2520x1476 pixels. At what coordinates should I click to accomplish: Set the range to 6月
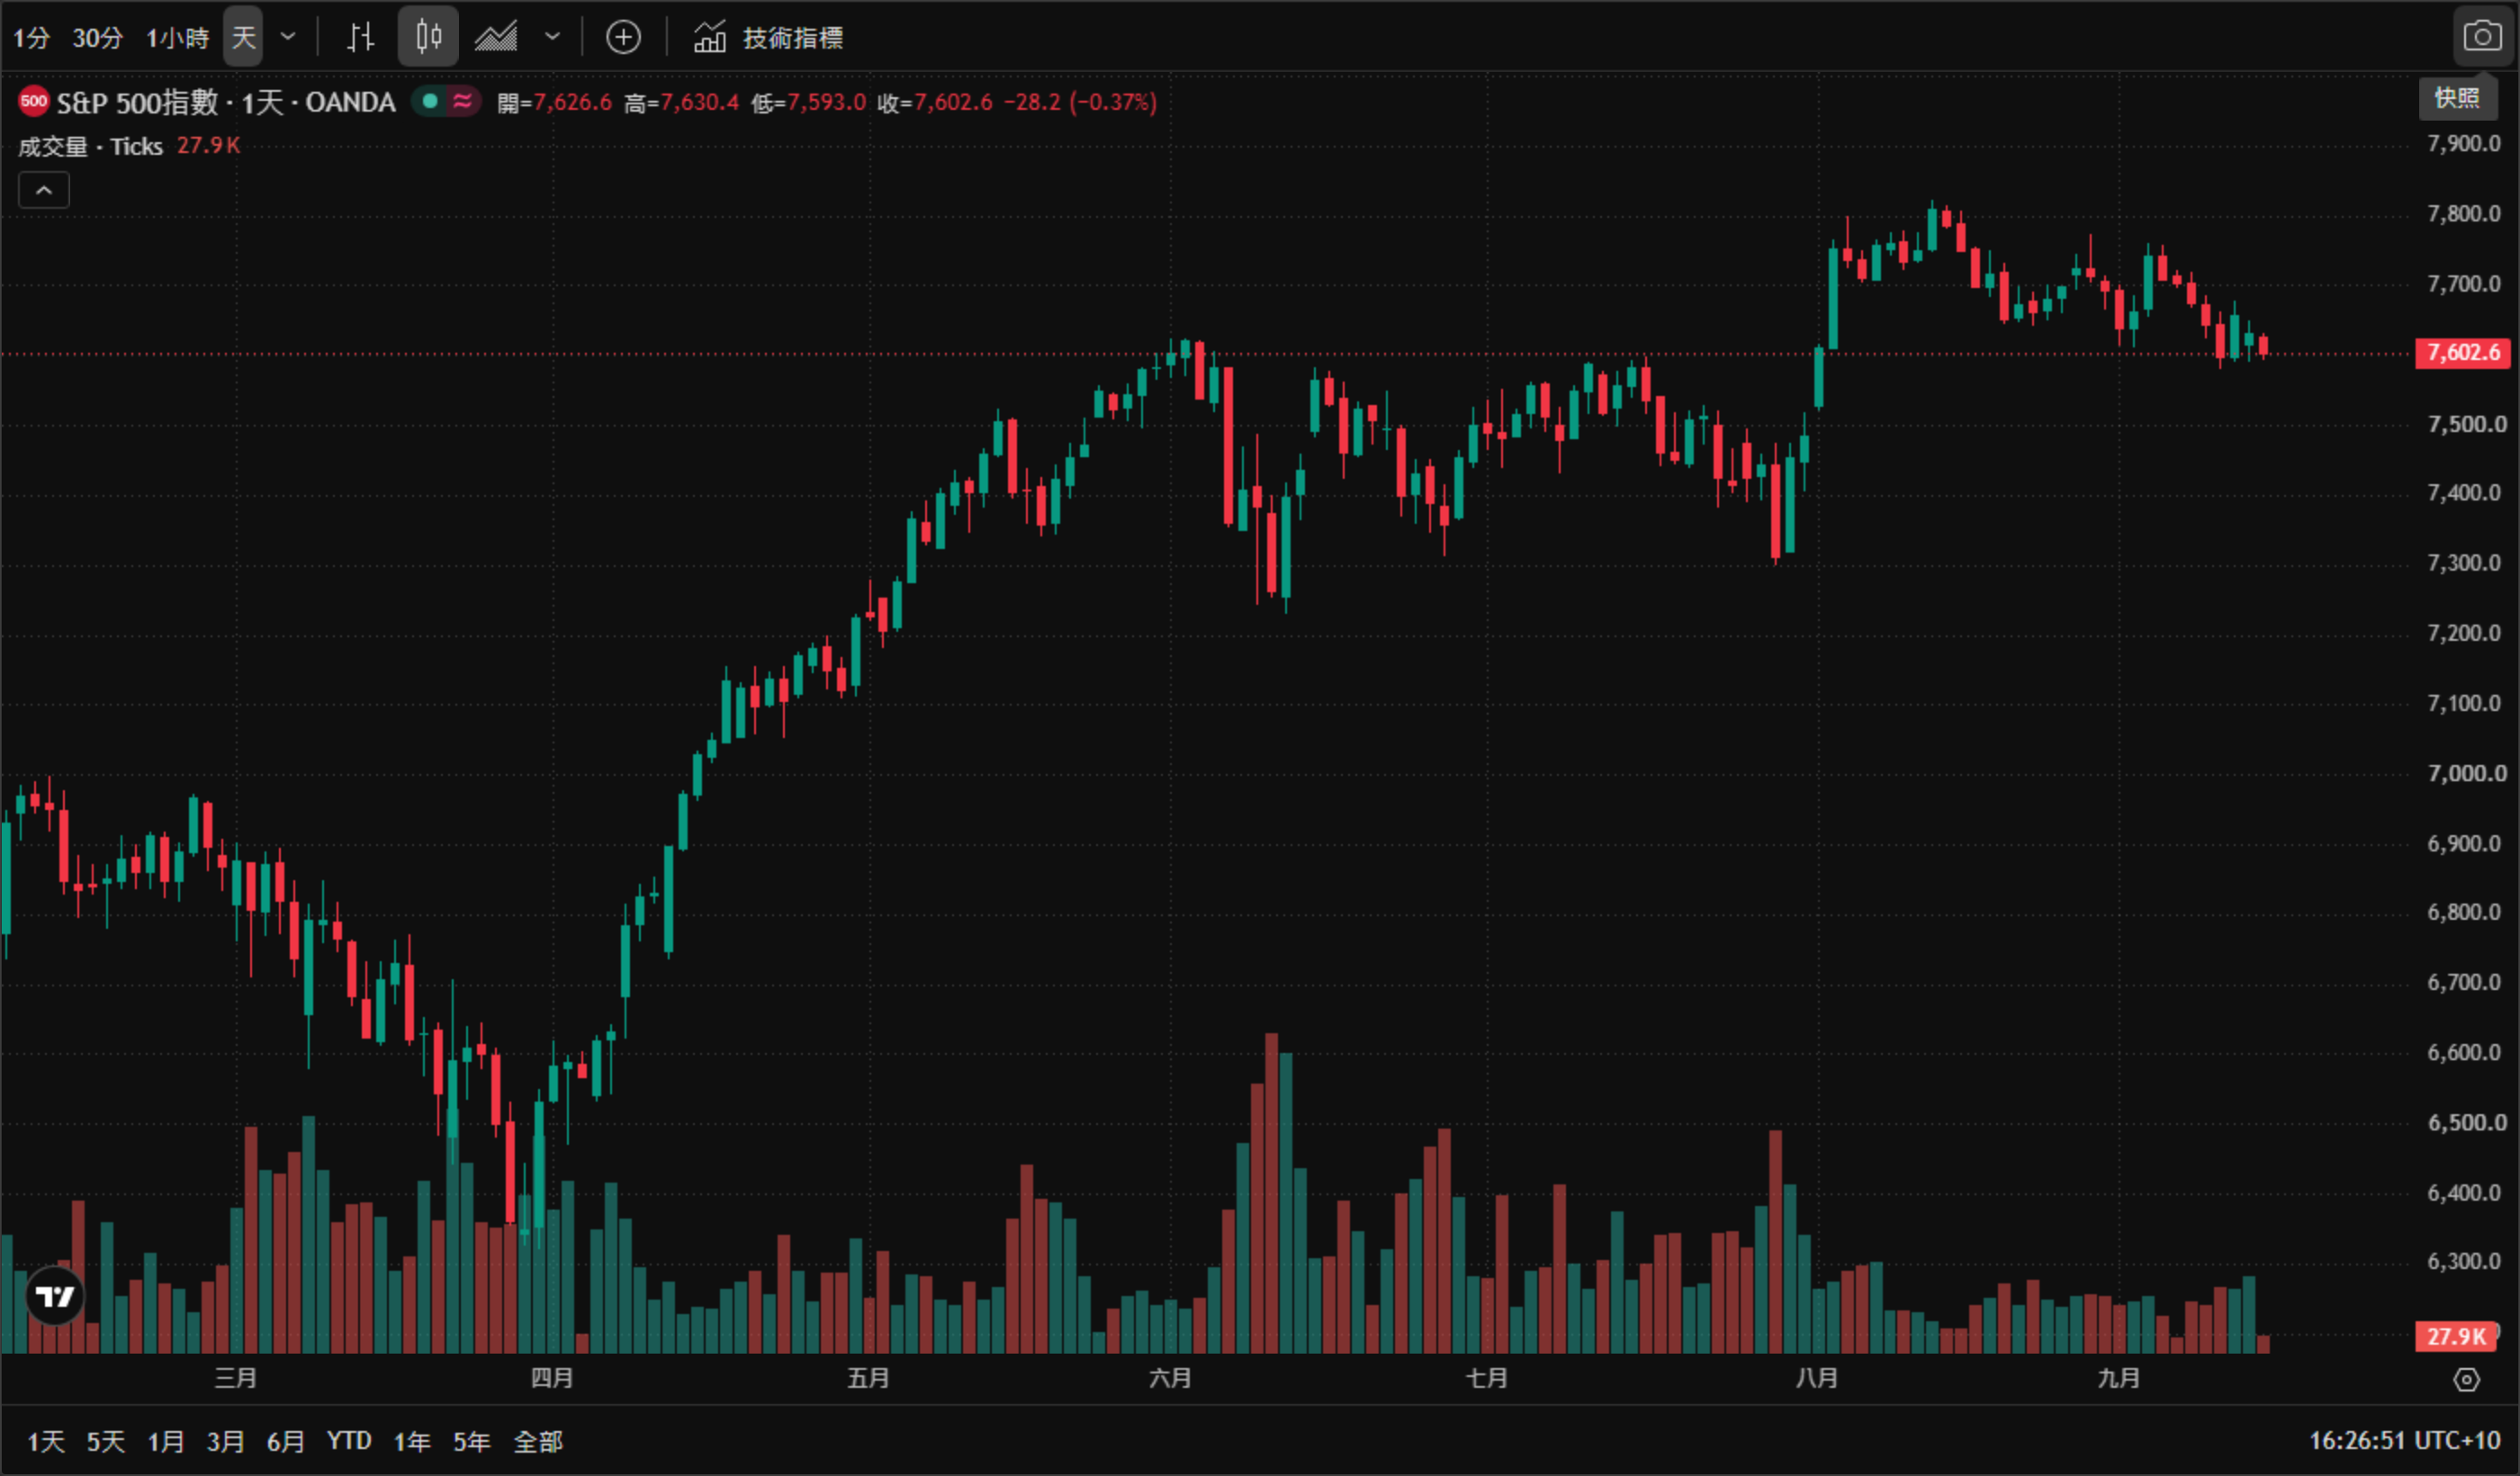286,1441
